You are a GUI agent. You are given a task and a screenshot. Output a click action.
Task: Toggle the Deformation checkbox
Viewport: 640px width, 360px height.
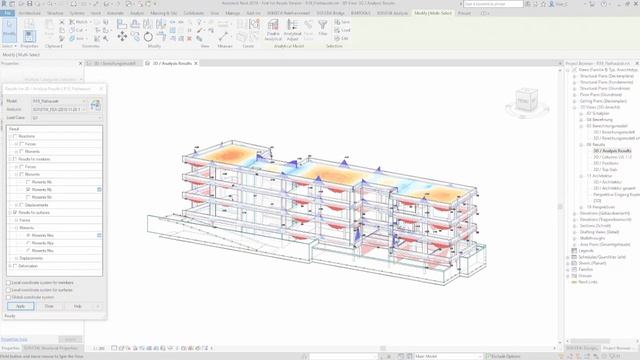click(x=15, y=266)
